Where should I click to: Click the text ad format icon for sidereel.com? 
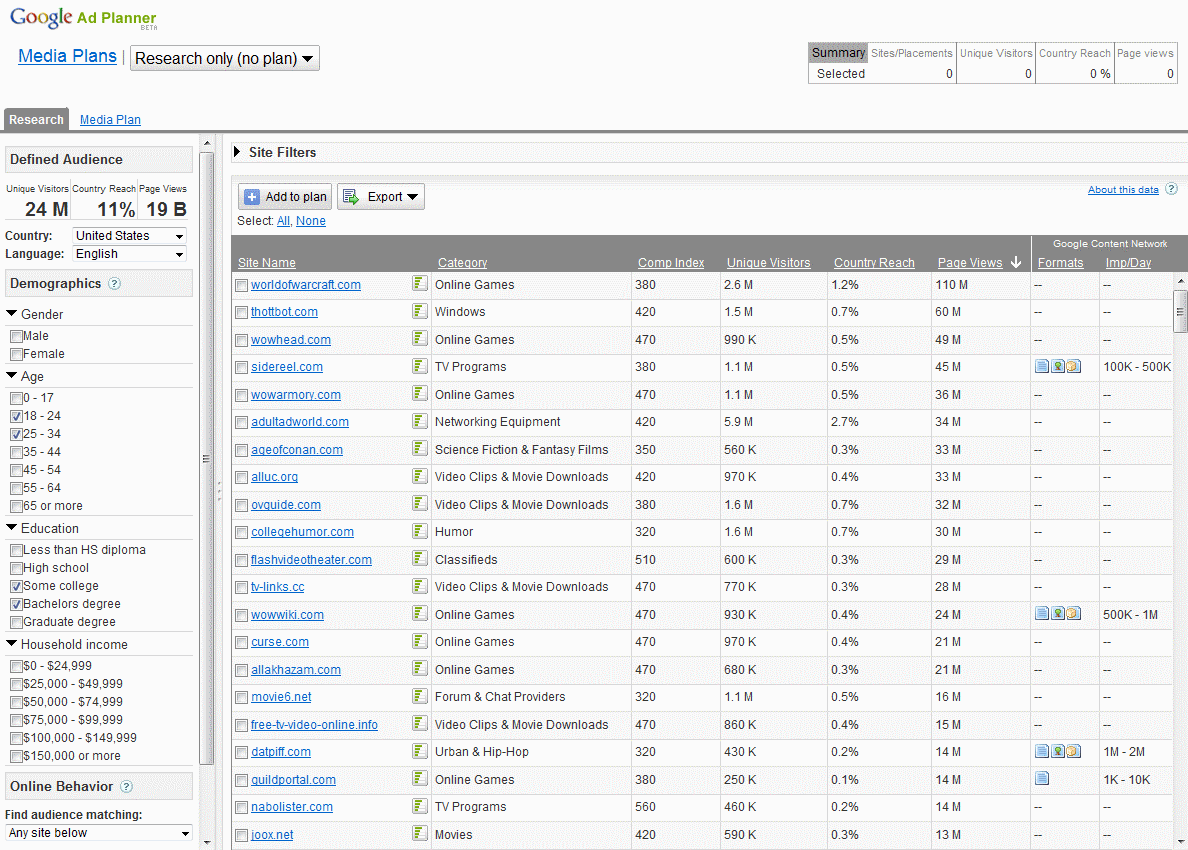coord(1042,367)
